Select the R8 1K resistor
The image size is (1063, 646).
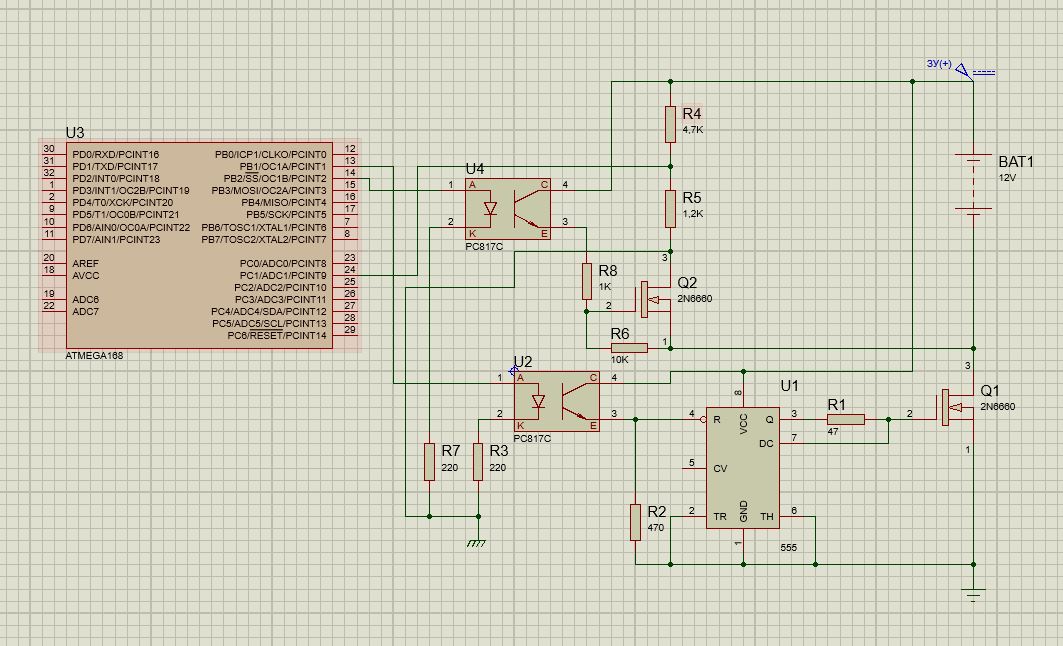(587, 281)
